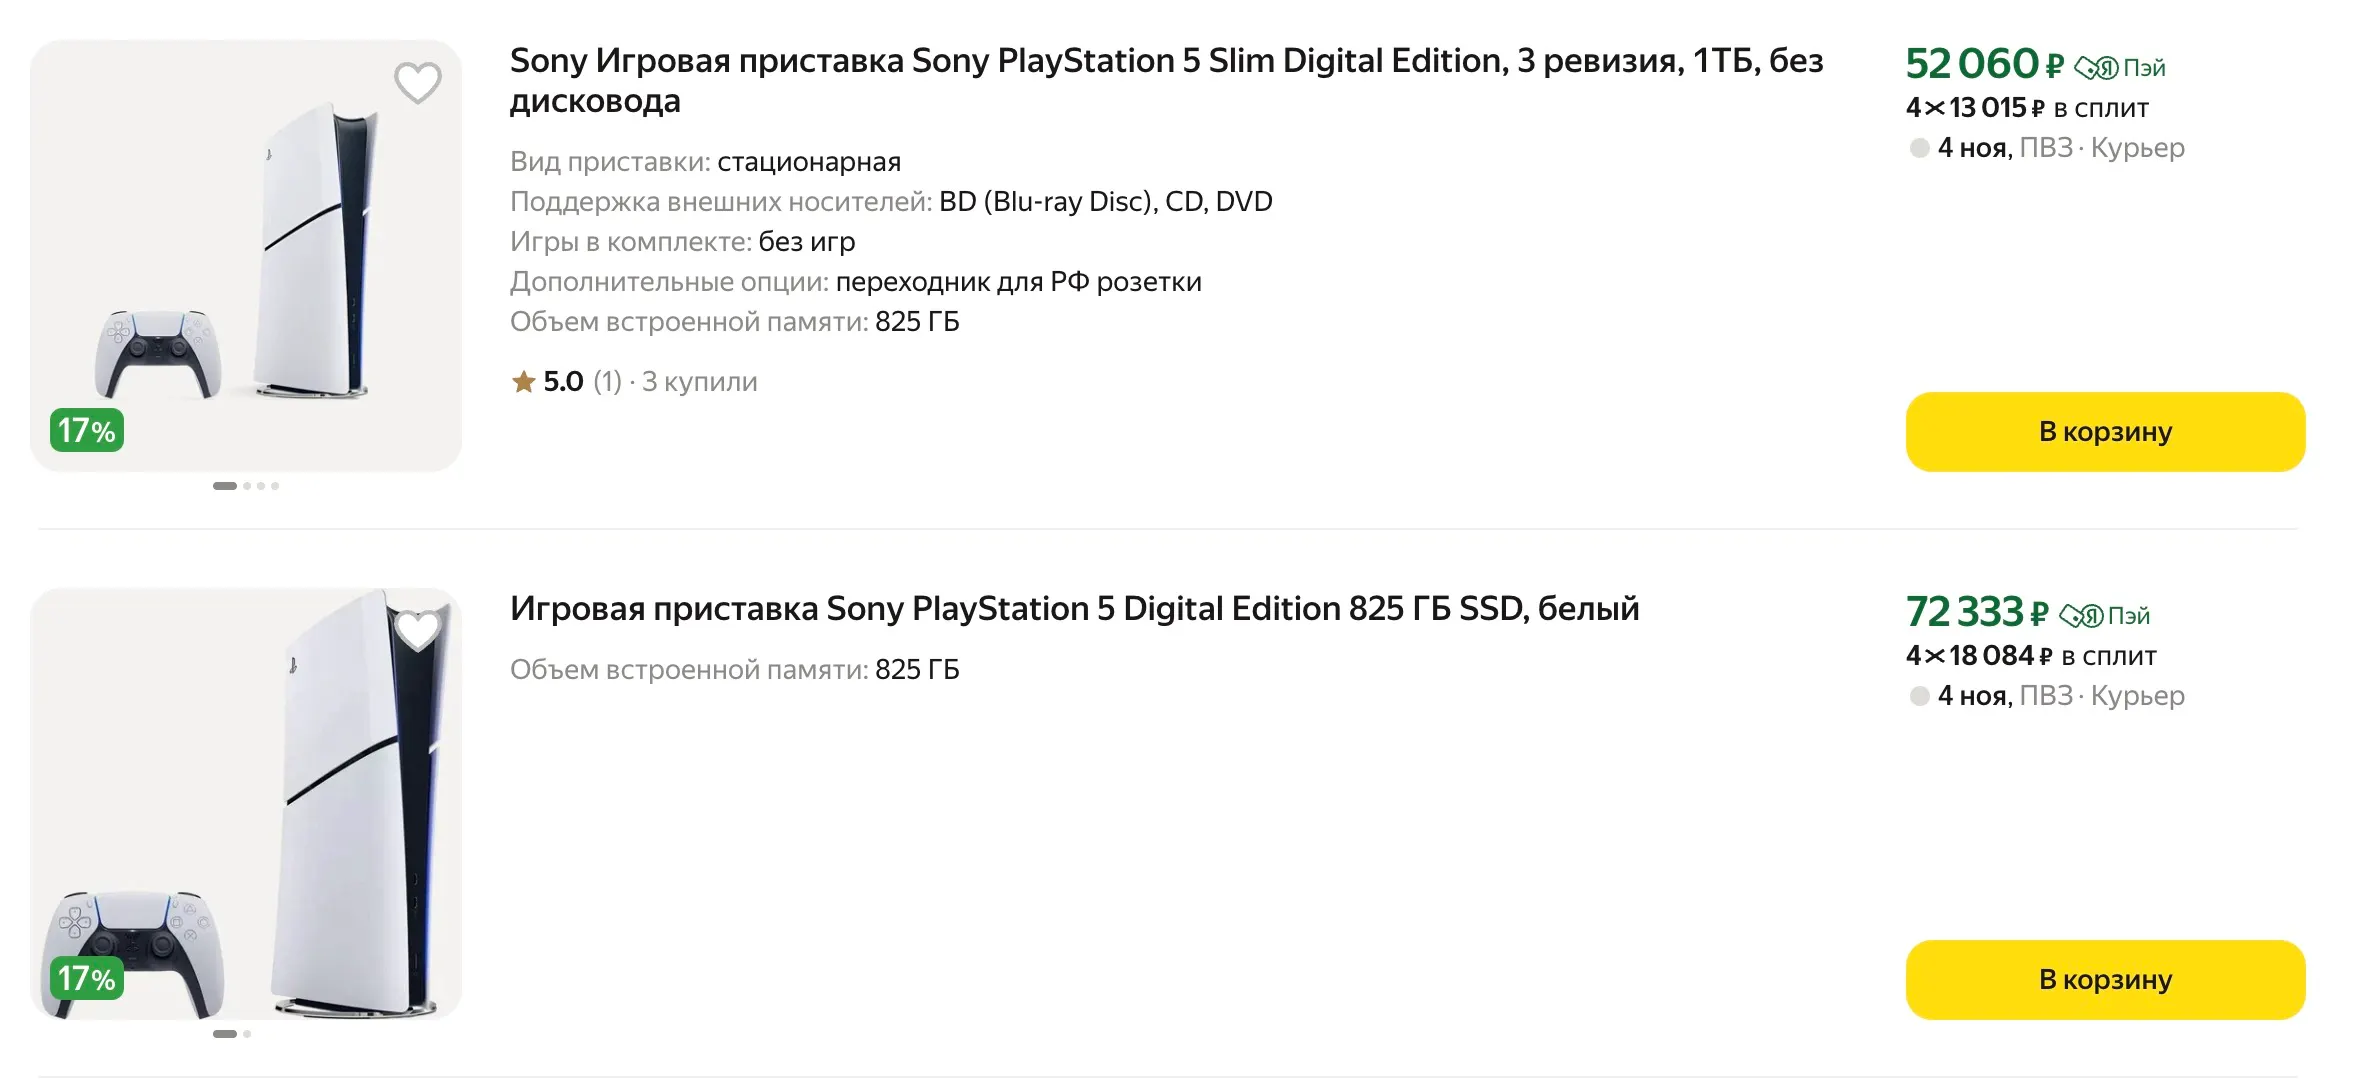The image size is (2368, 1086).
Task: Open 'PlayStation 5 Digital Edition 825 ГБ SSD, белый' title
Action: (1074, 609)
